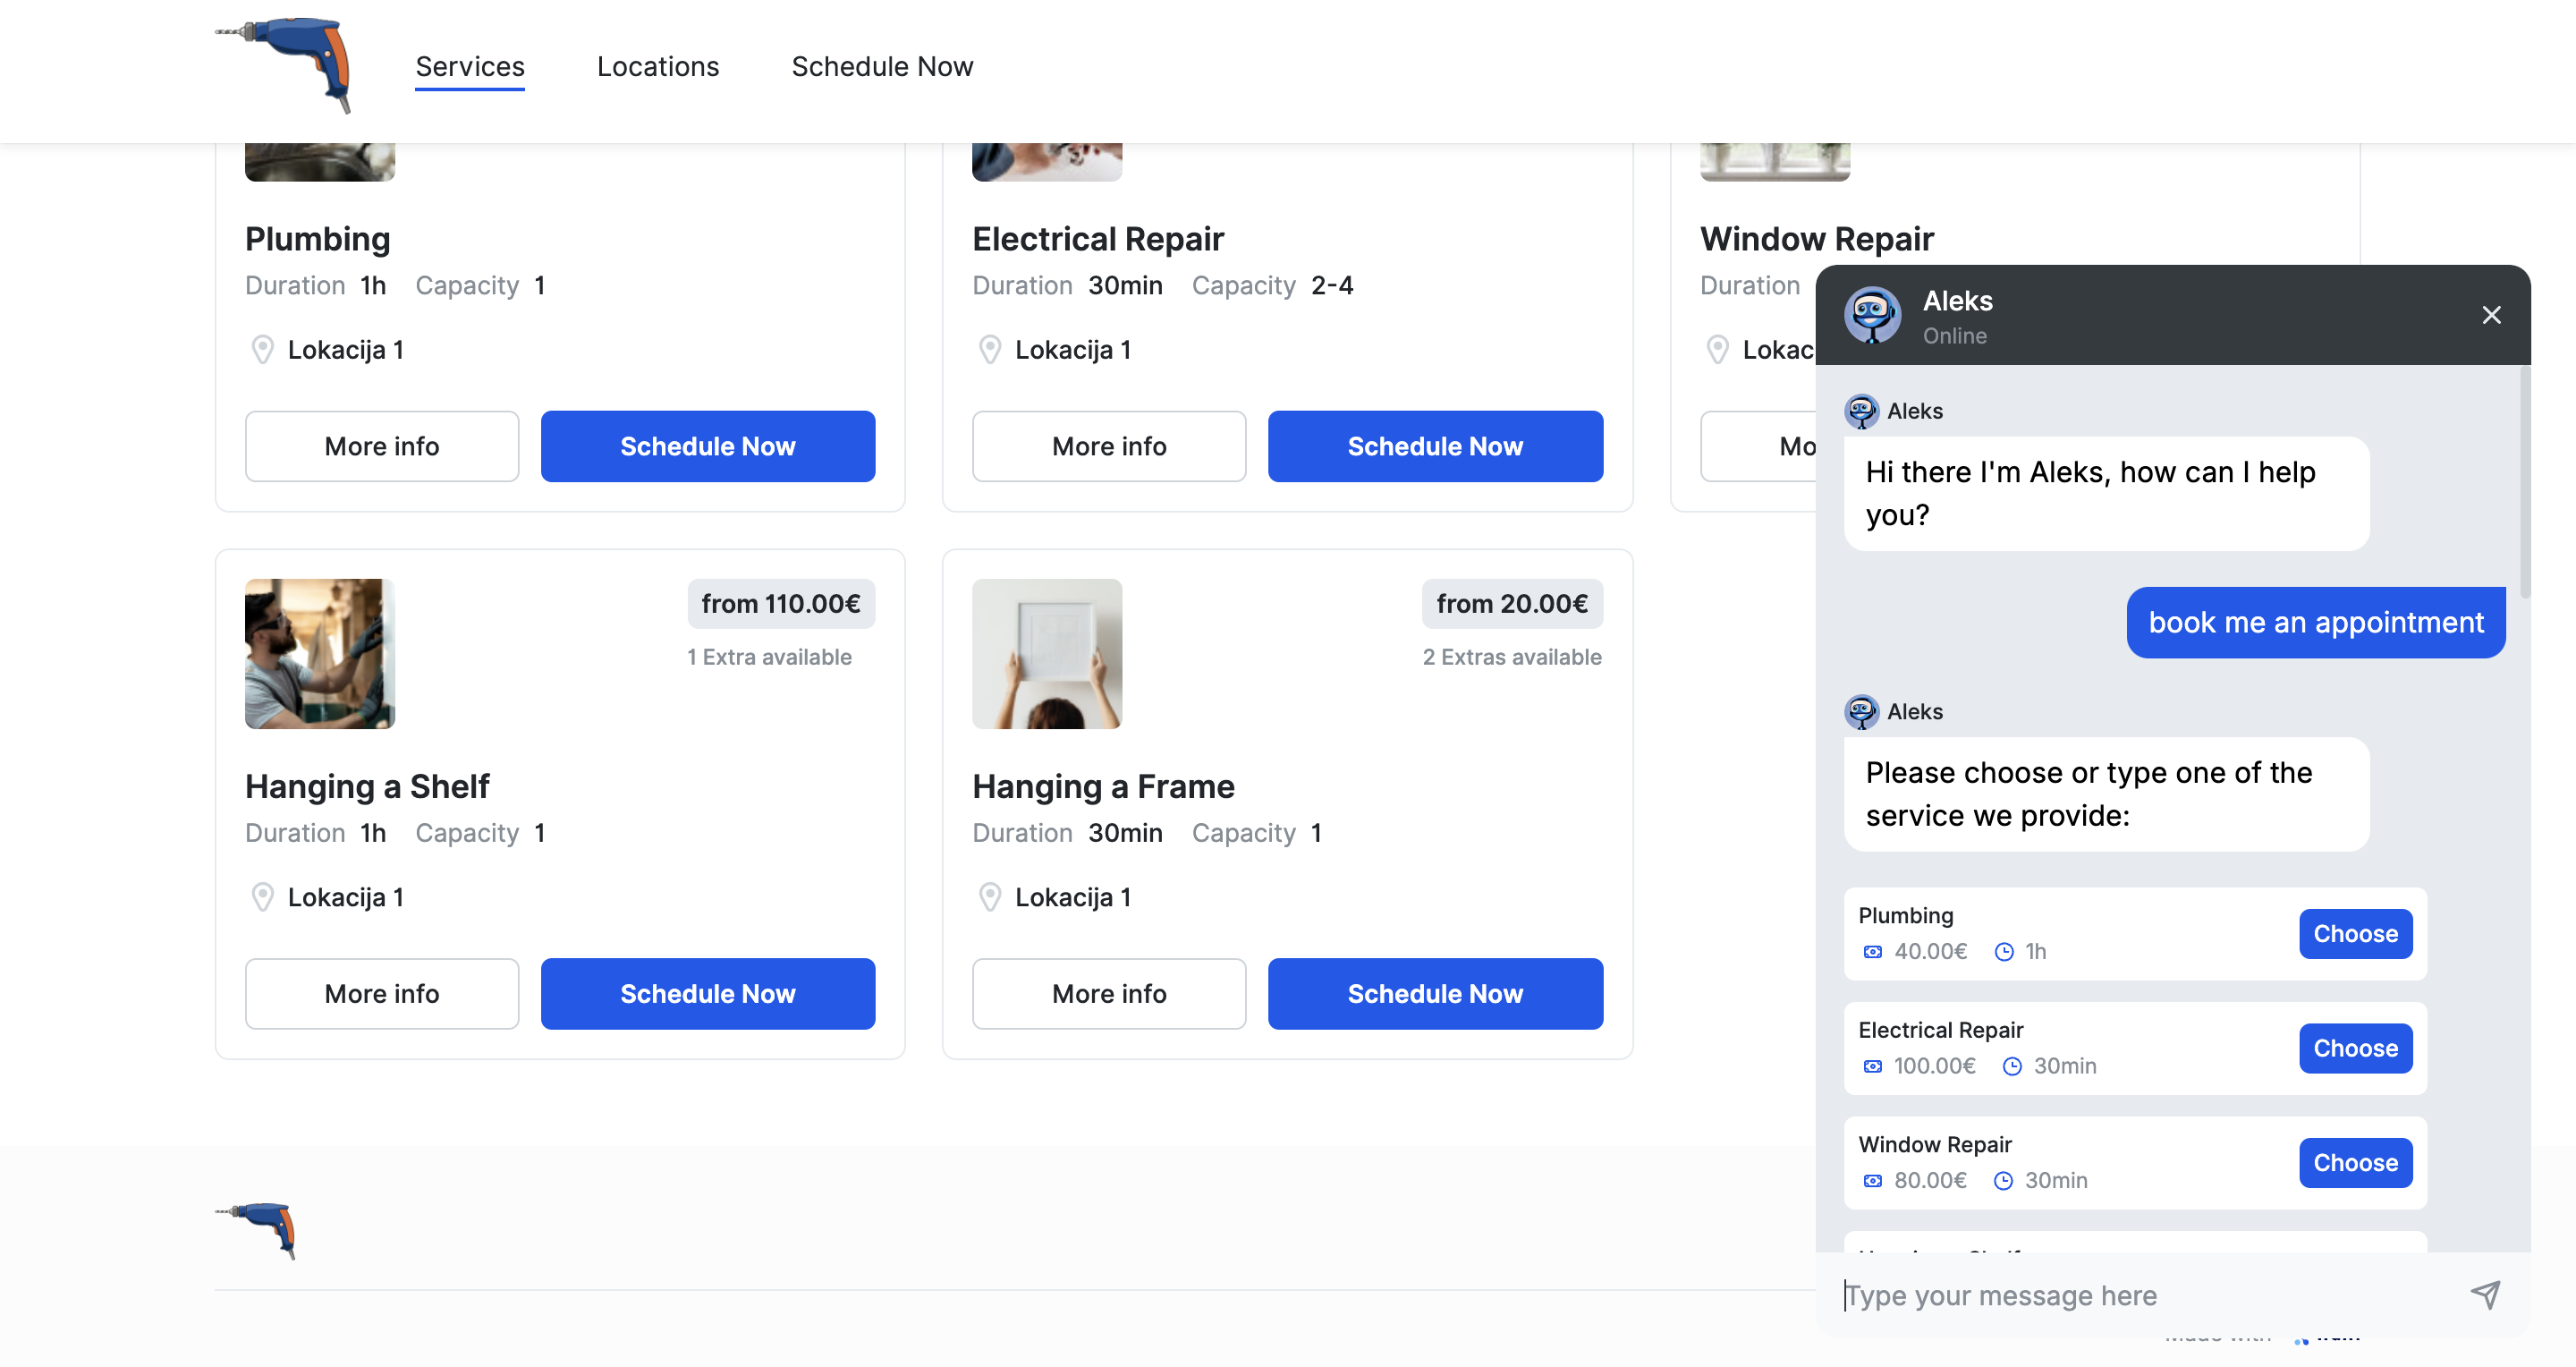Open the Locations navigation tab
2576x1367 pixels.
pyautogui.click(x=657, y=66)
